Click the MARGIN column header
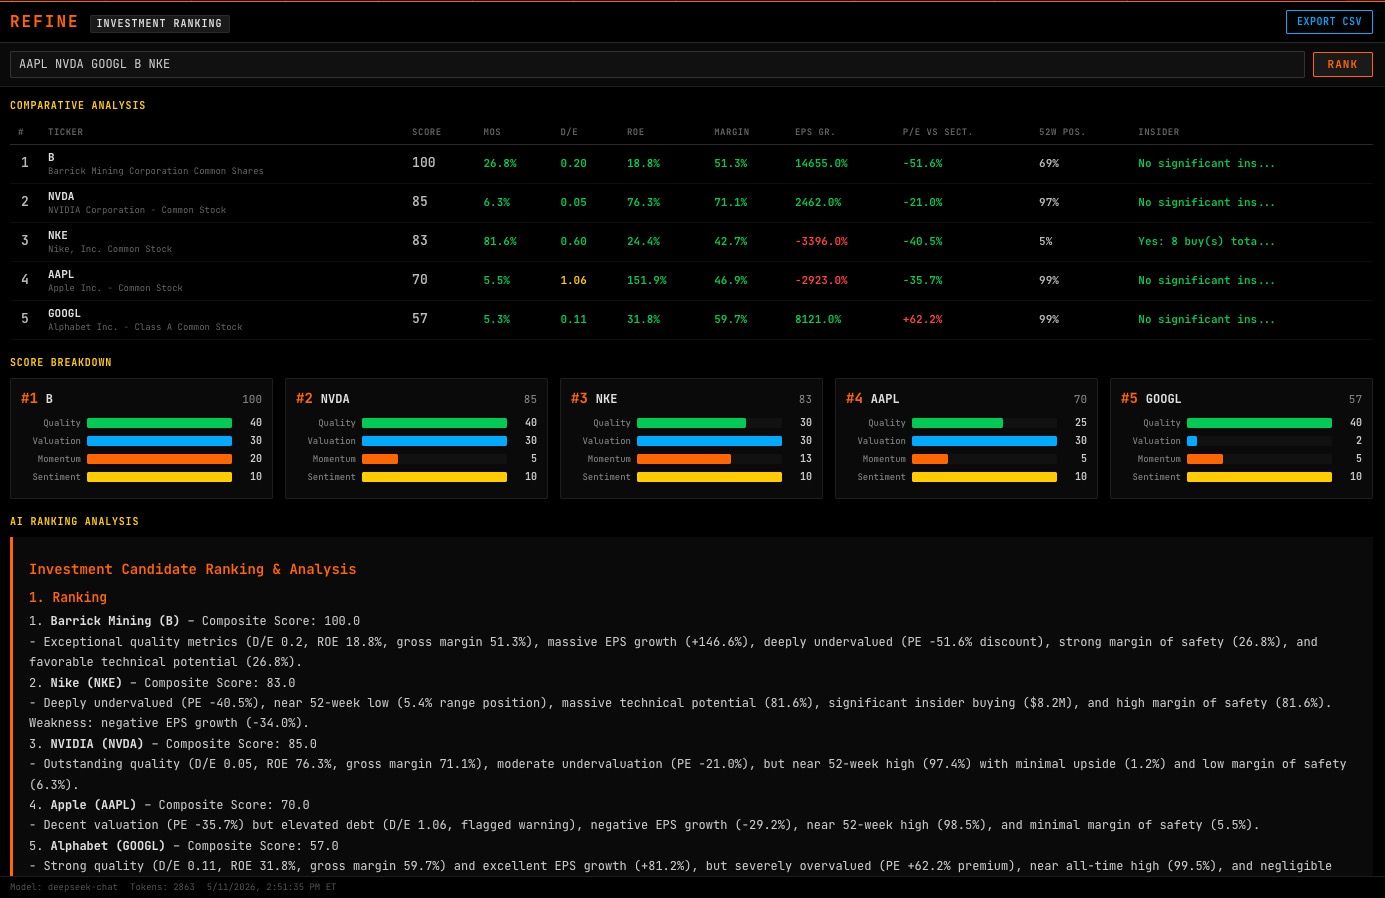 coord(731,132)
